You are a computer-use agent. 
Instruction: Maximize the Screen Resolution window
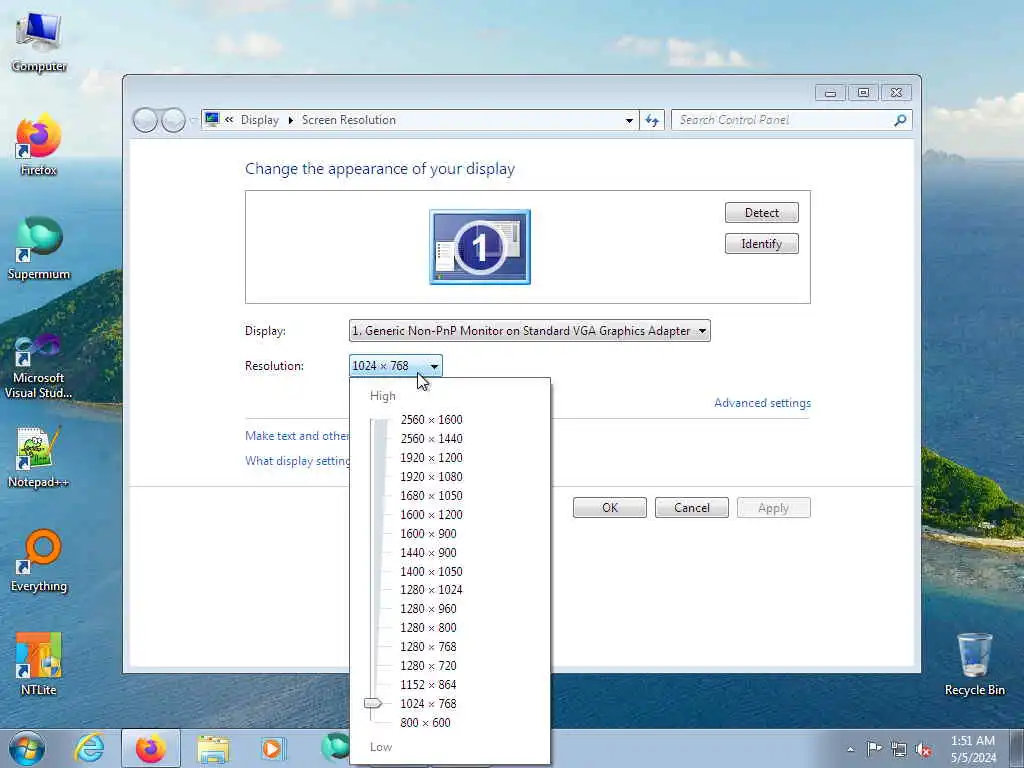tap(863, 93)
